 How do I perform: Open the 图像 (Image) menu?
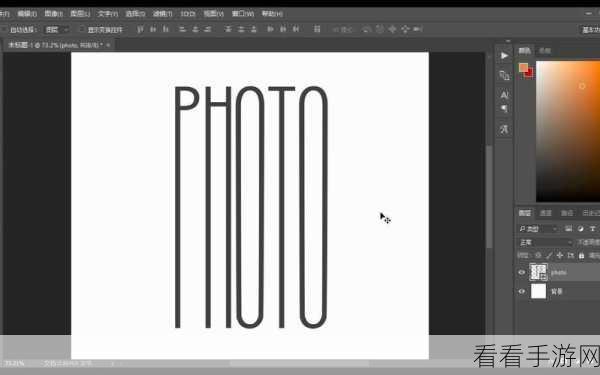53,14
